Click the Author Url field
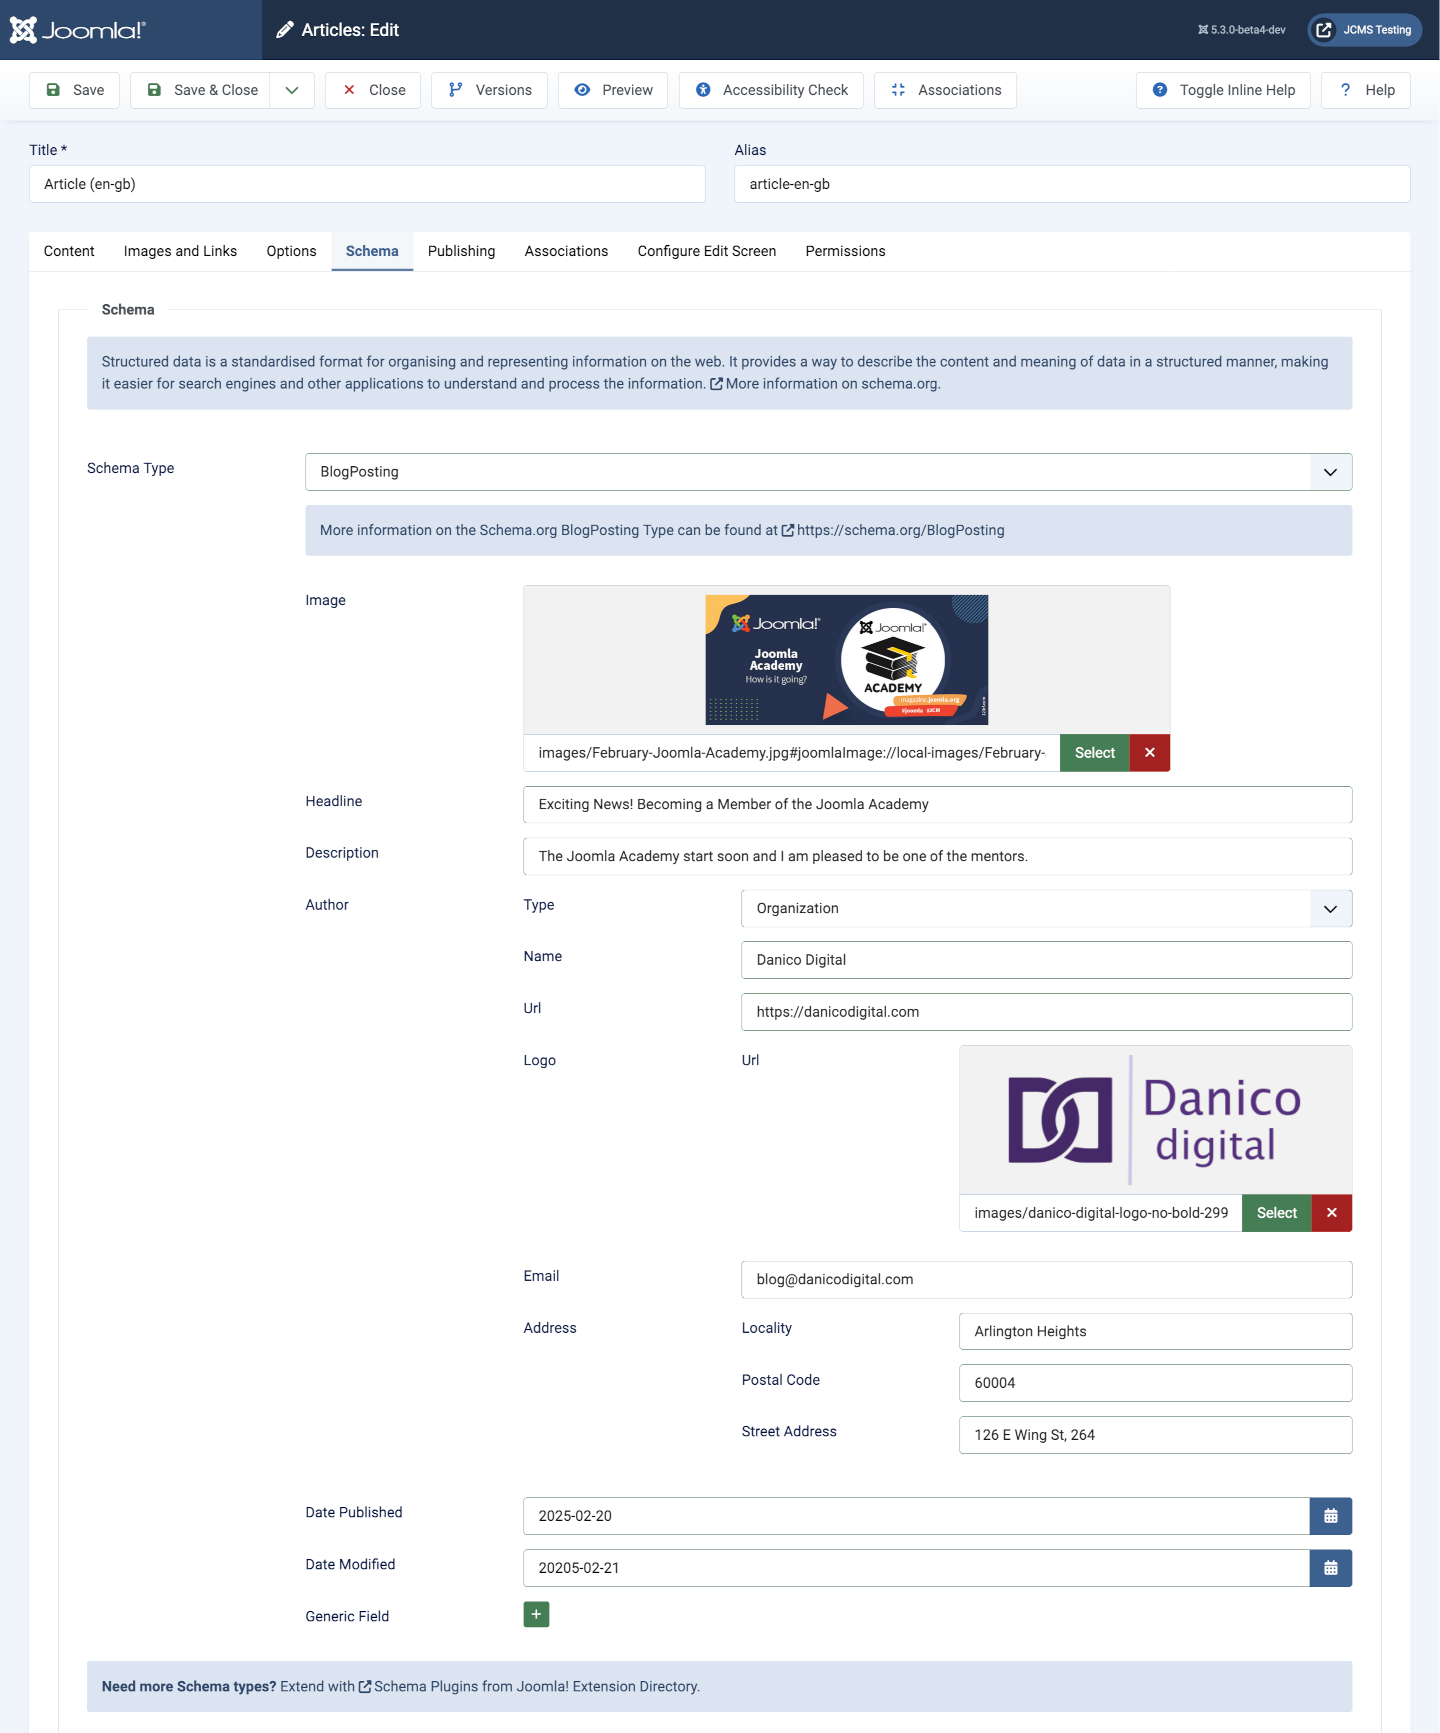The image size is (1440, 1733). point(1046,1012)
